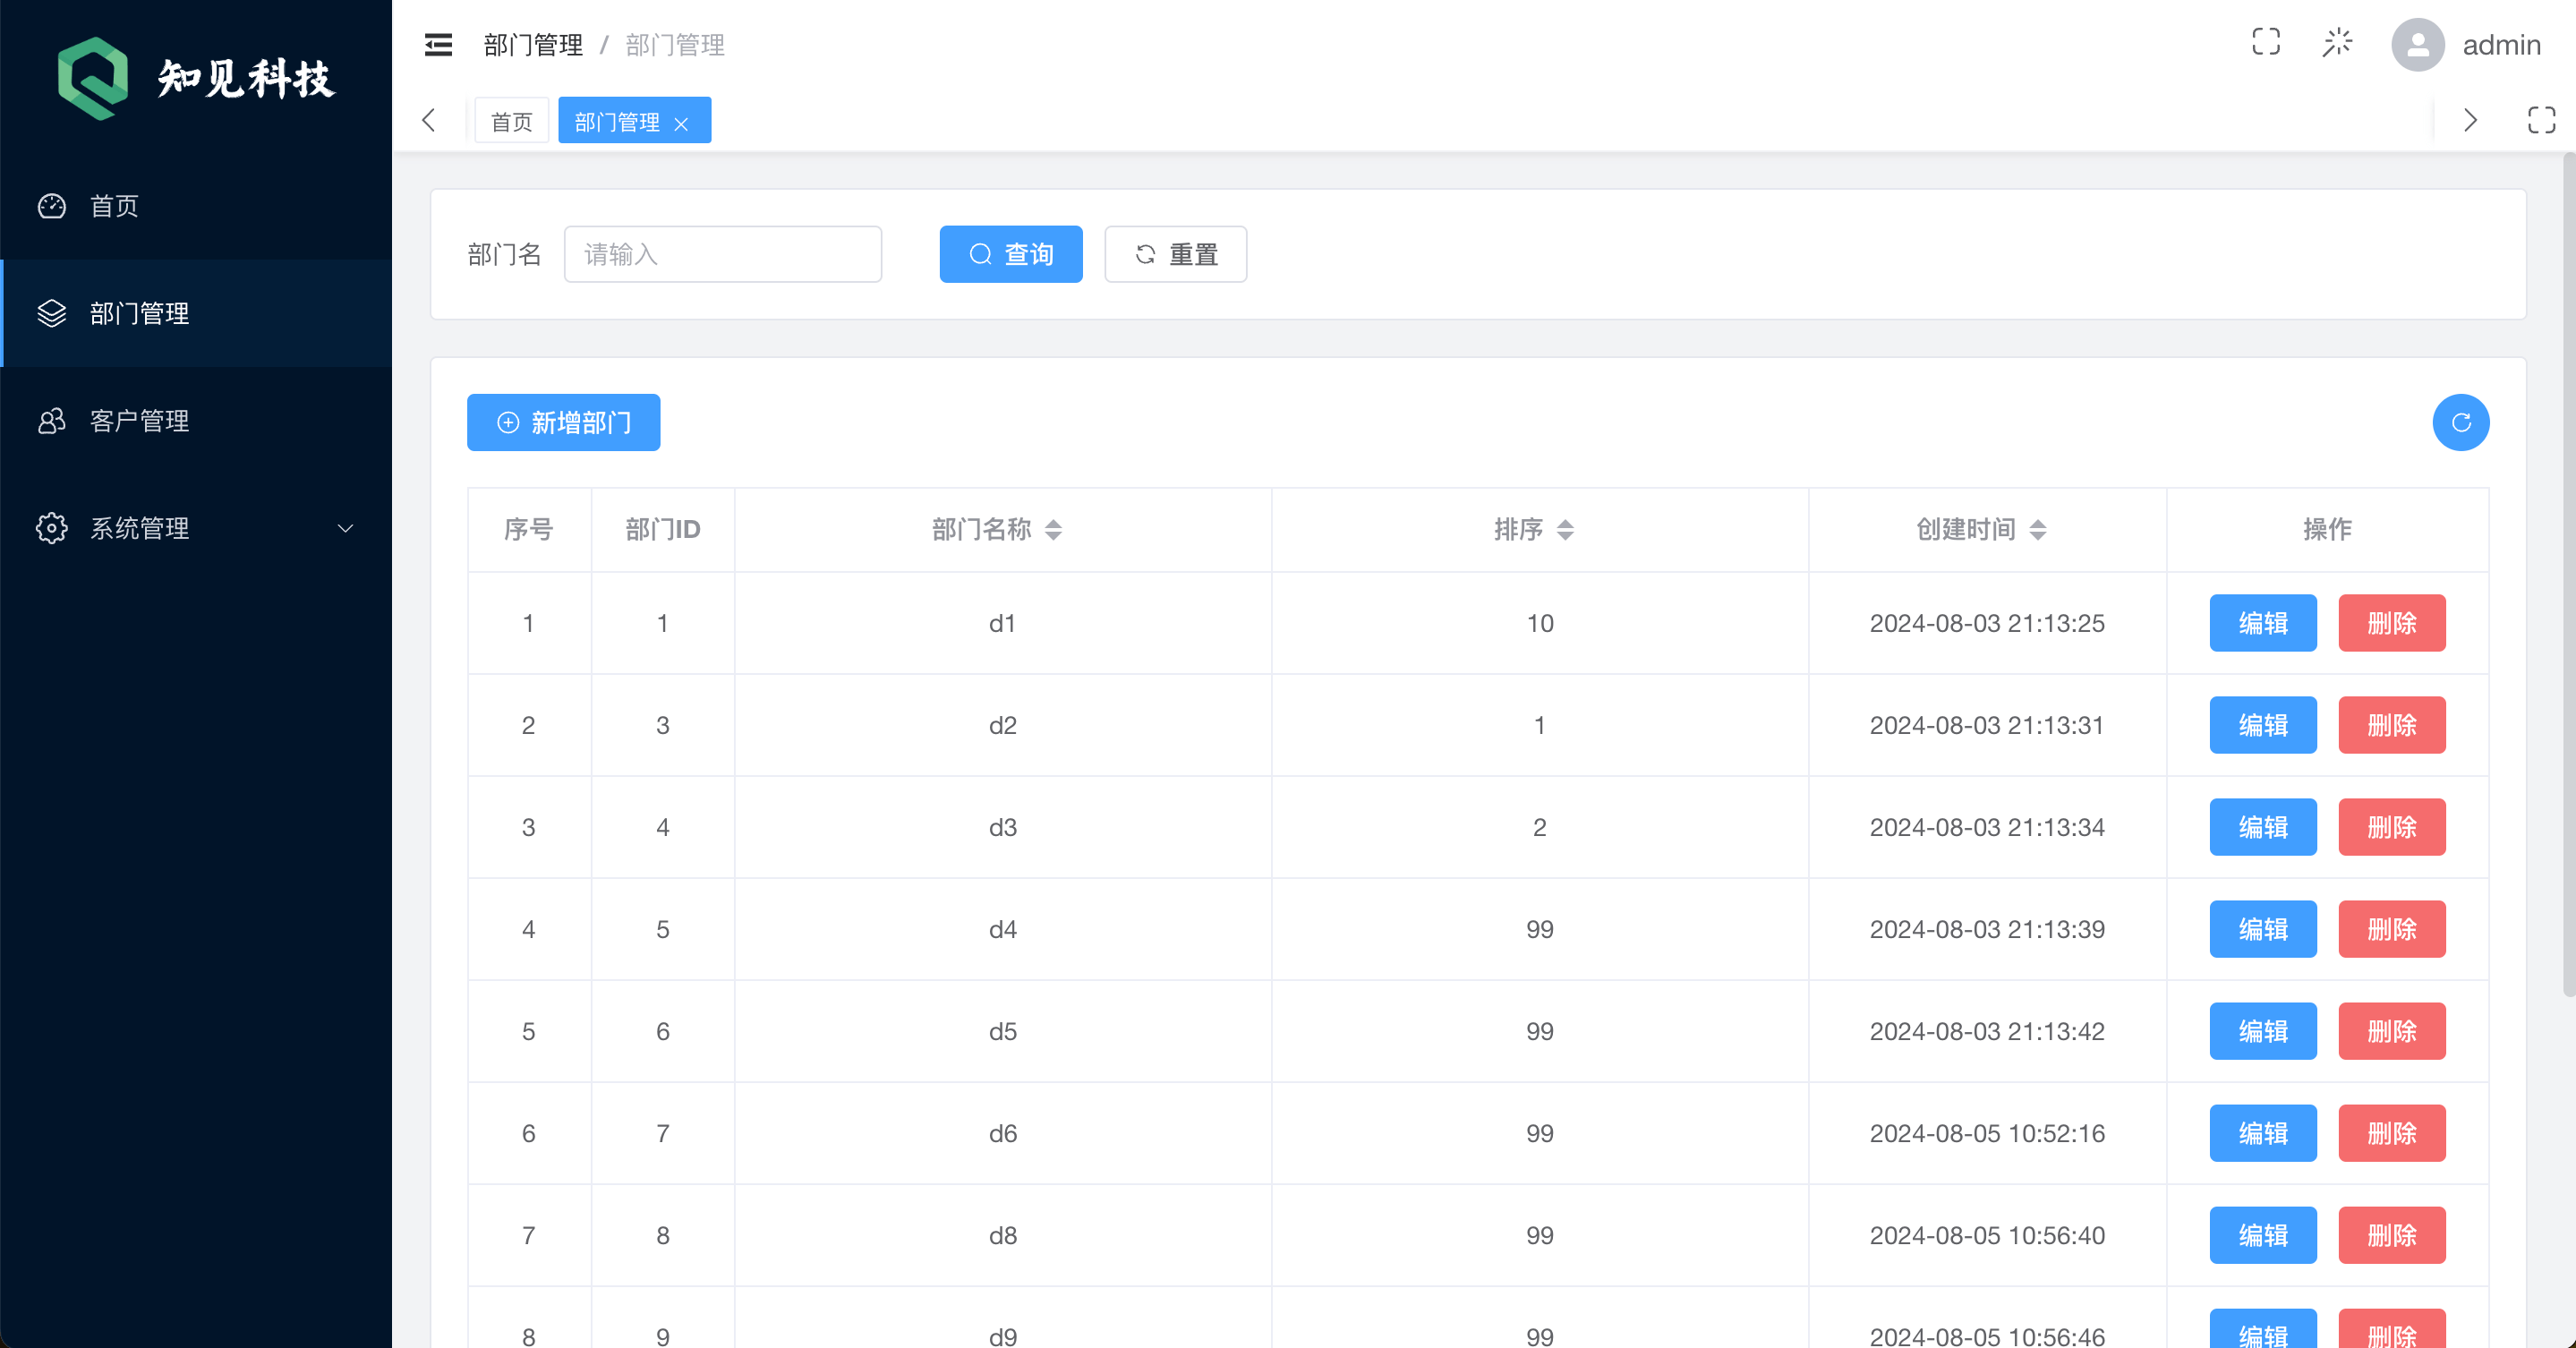
Task: Click the page vertical scrollbar
Action: tap(2569, 575)
